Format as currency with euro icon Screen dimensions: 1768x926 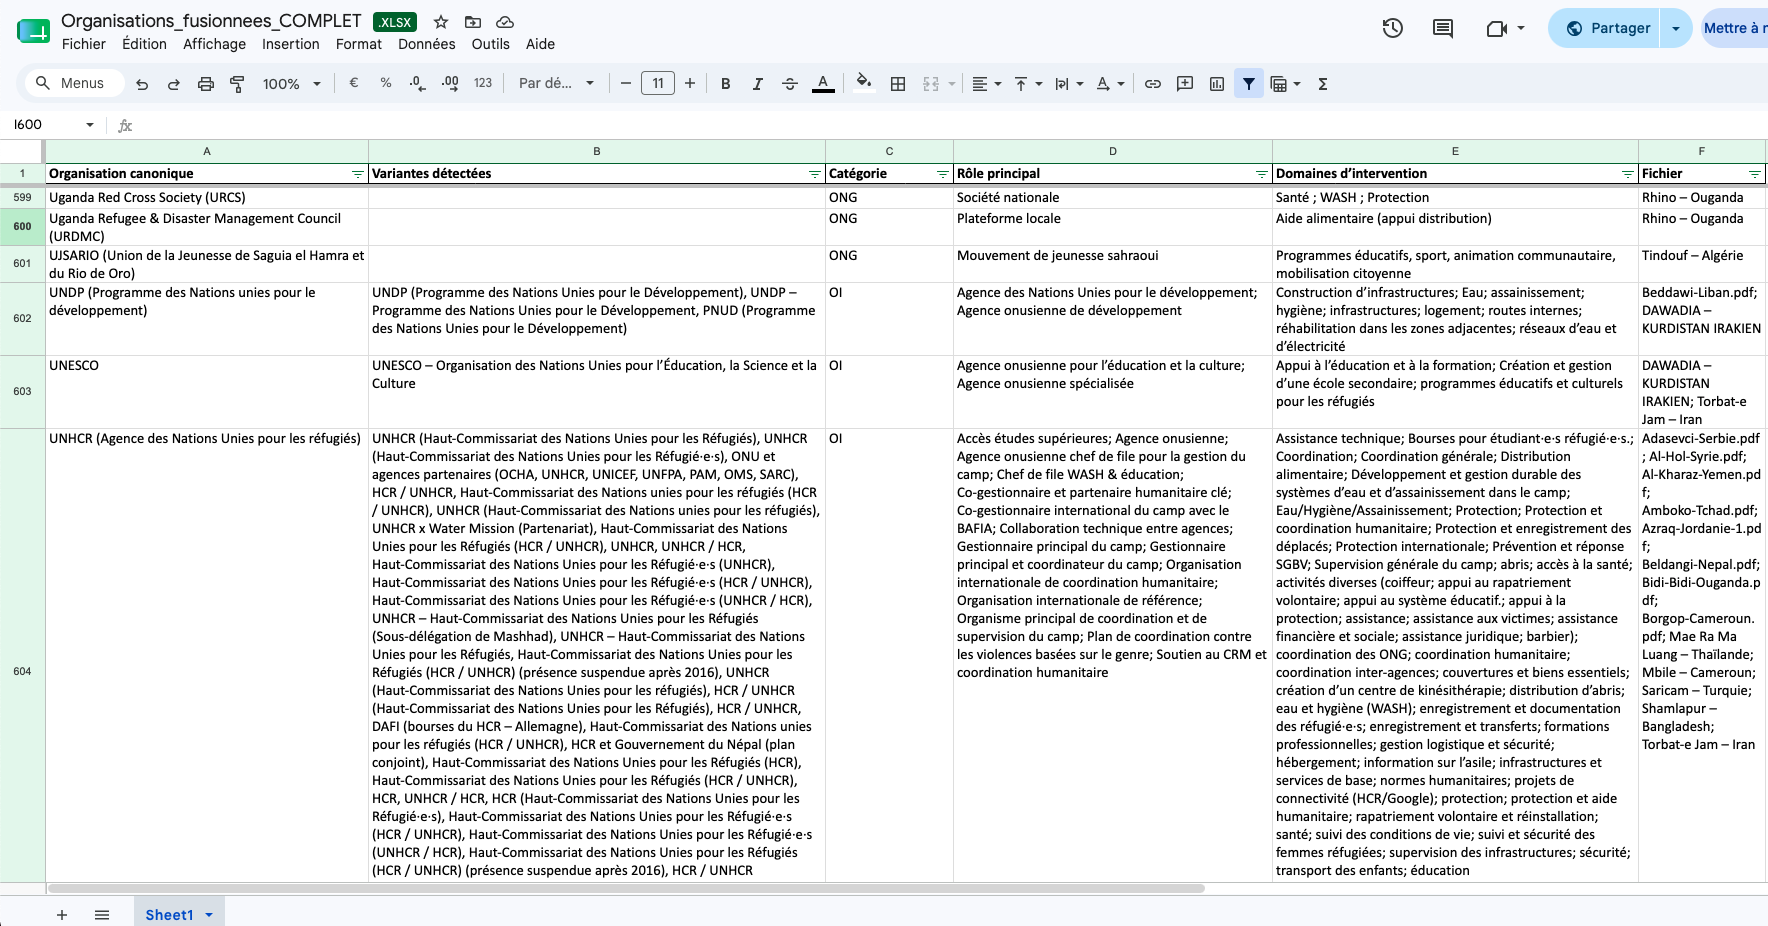point(354,83)
